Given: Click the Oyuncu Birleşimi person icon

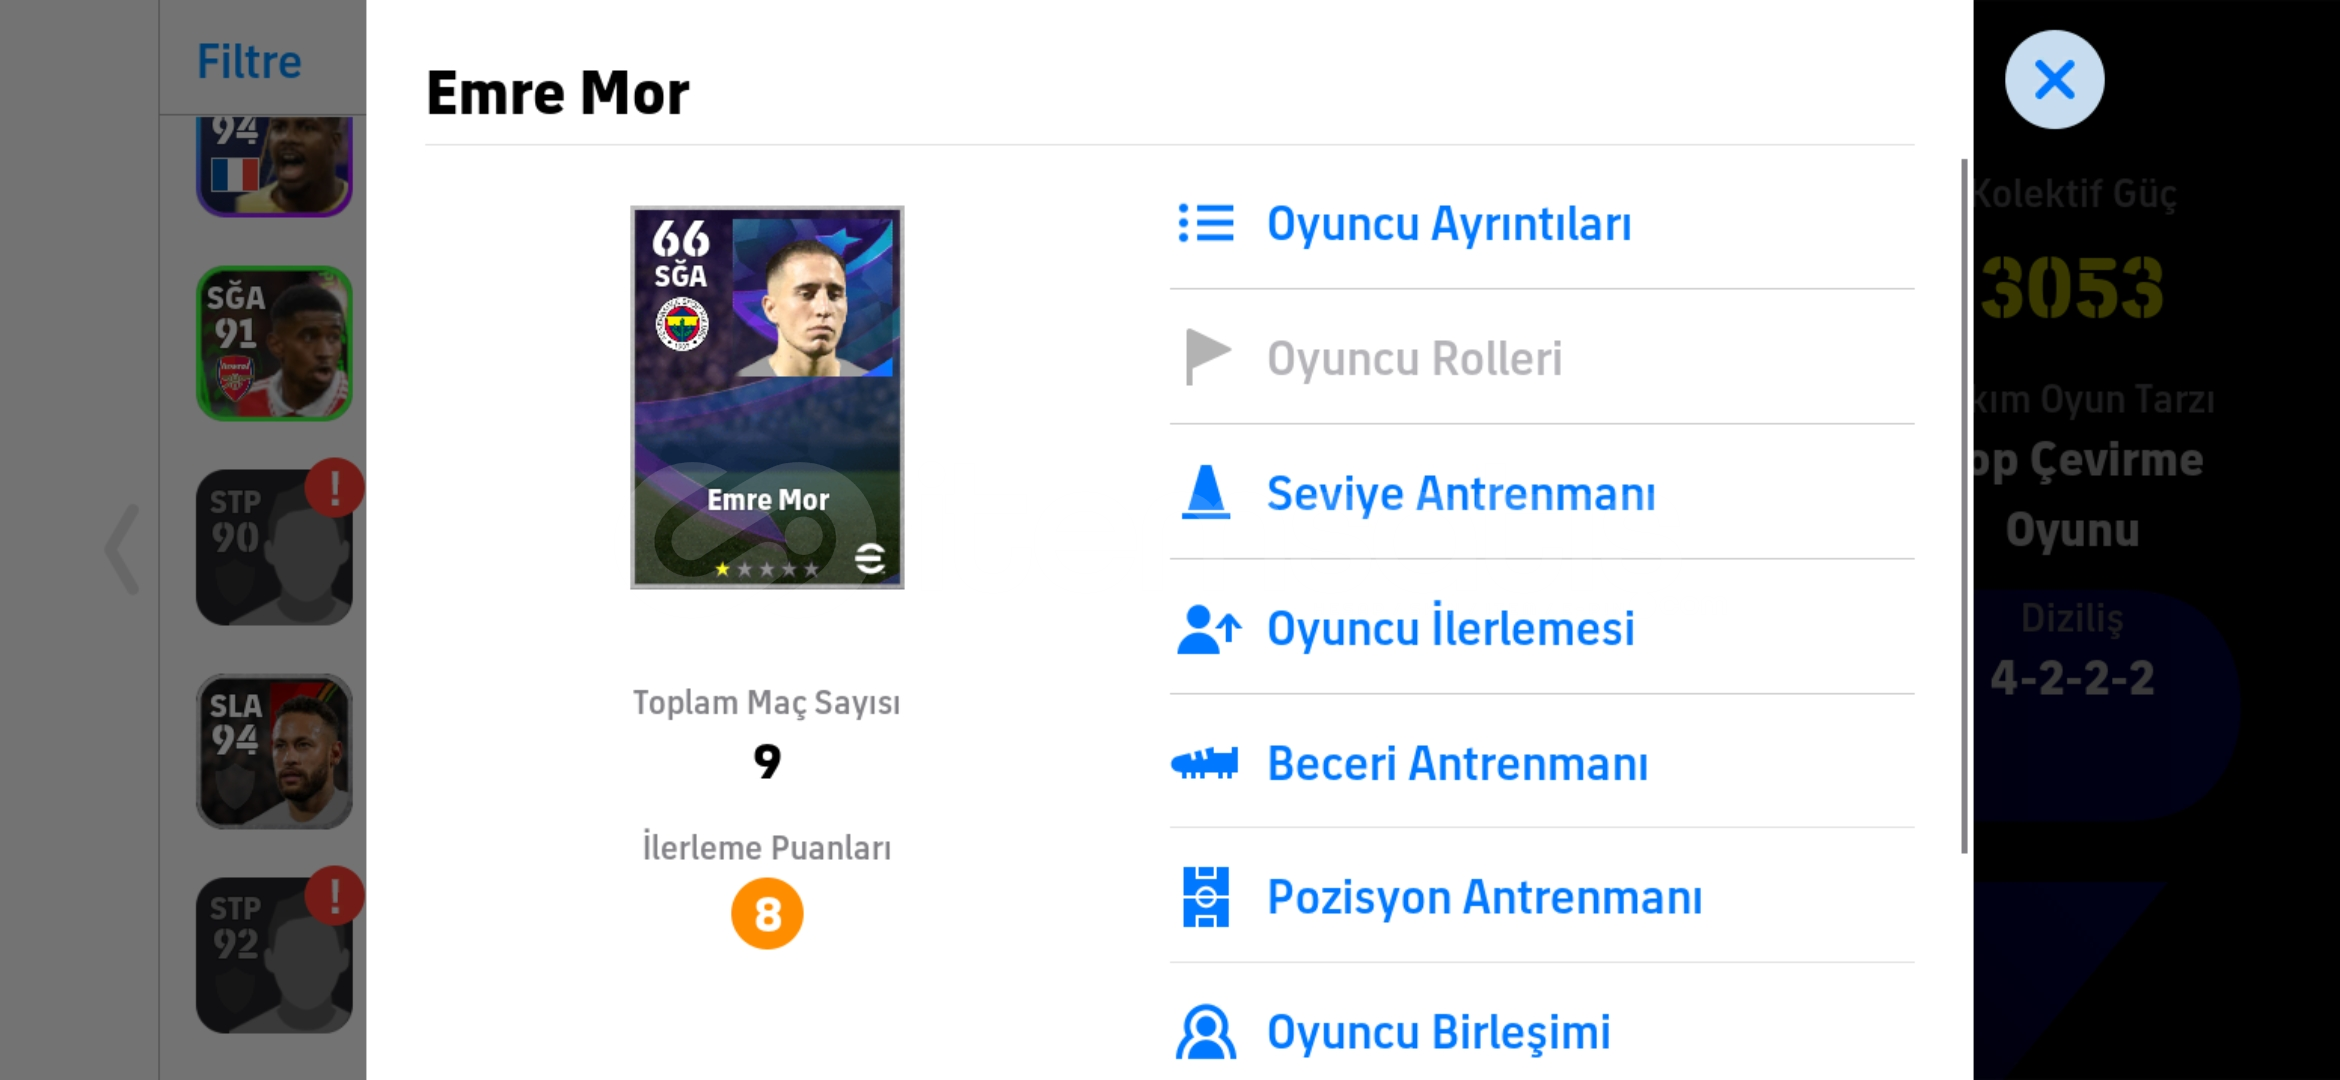Looking at the screenshot, I should [x=1206, y=1032].
